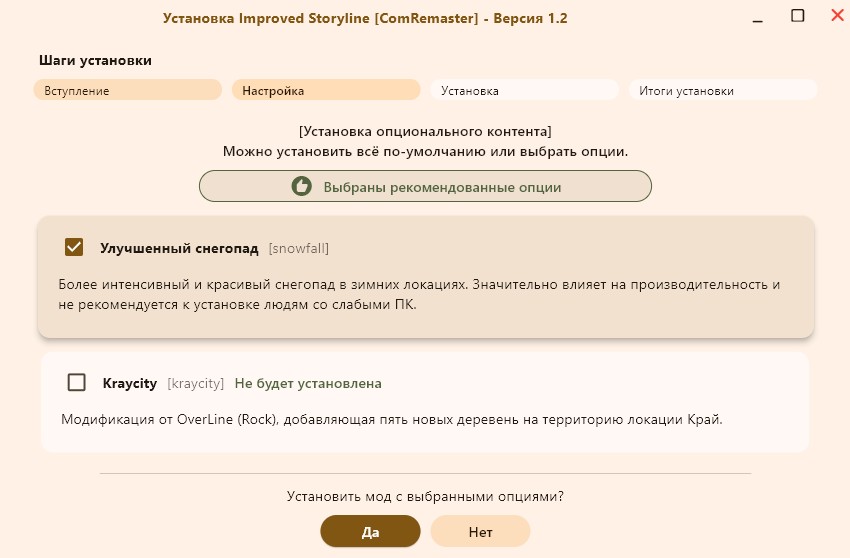
Task: Click the Нет button
Action: pos(480,532)
